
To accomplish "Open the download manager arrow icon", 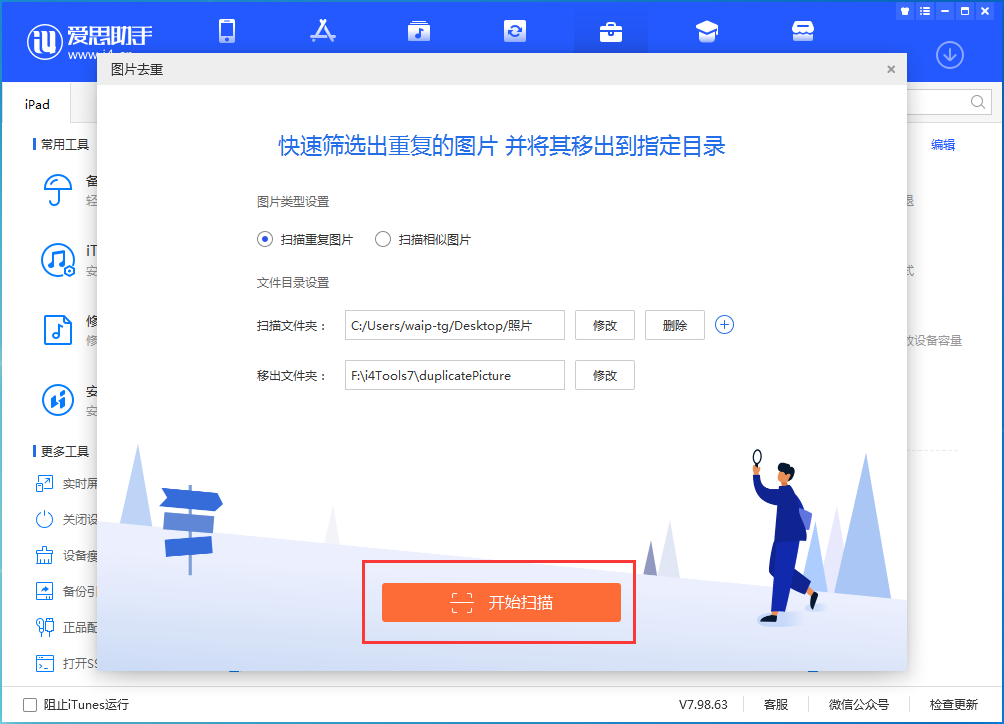I will pyautogui.click(x=950, y=55).
